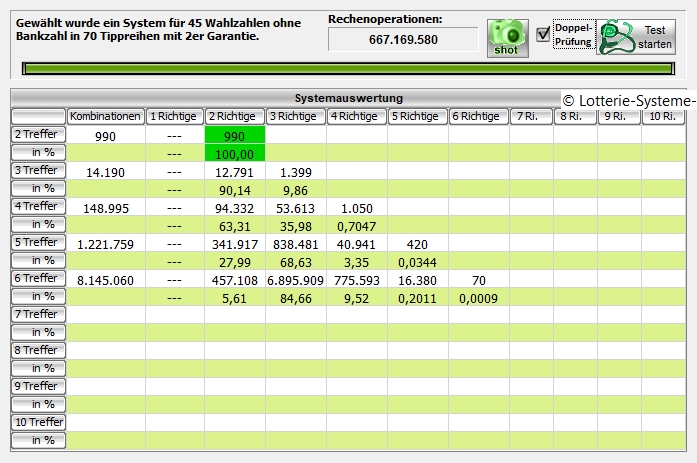Select the 9 Treffer row header
Viewport: 697px width, 463px height.
tap(38, 386)
